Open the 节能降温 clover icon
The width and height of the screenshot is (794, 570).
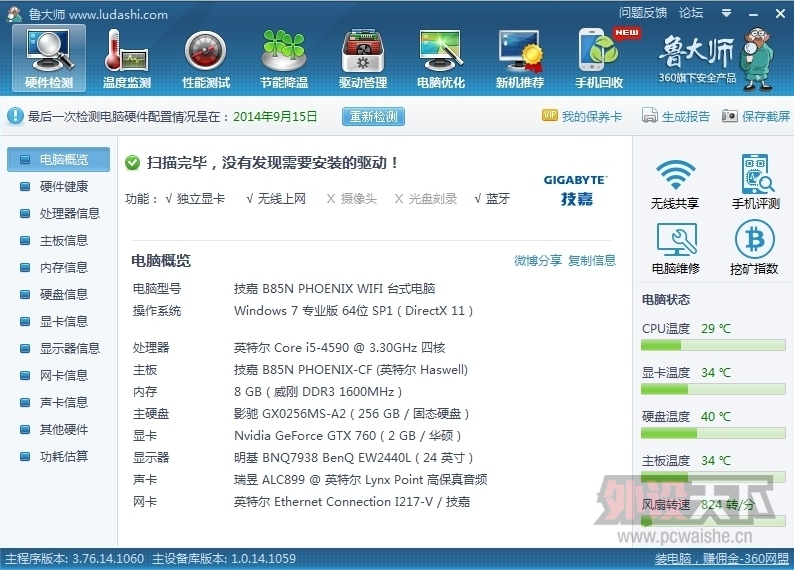(x=284, y=58)
